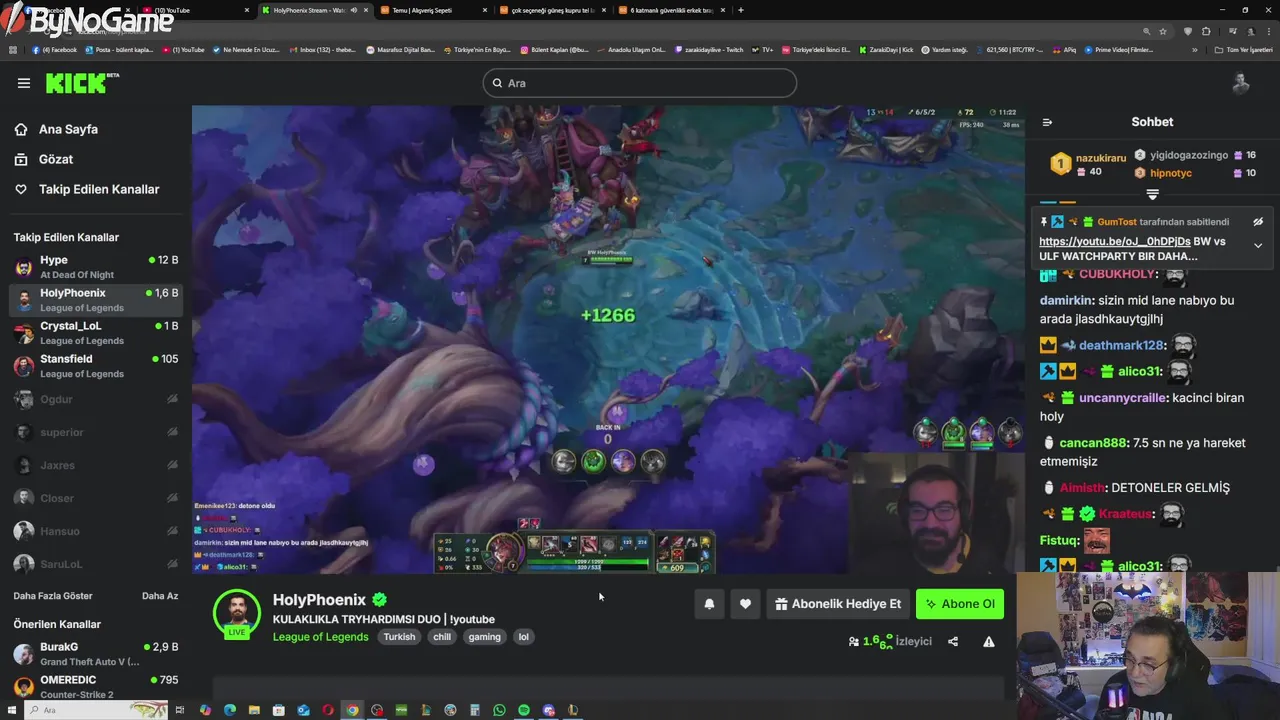This screenshot has height=720, width=1280.
Task: Click the chill tag
Action: [x=442, y=637]
